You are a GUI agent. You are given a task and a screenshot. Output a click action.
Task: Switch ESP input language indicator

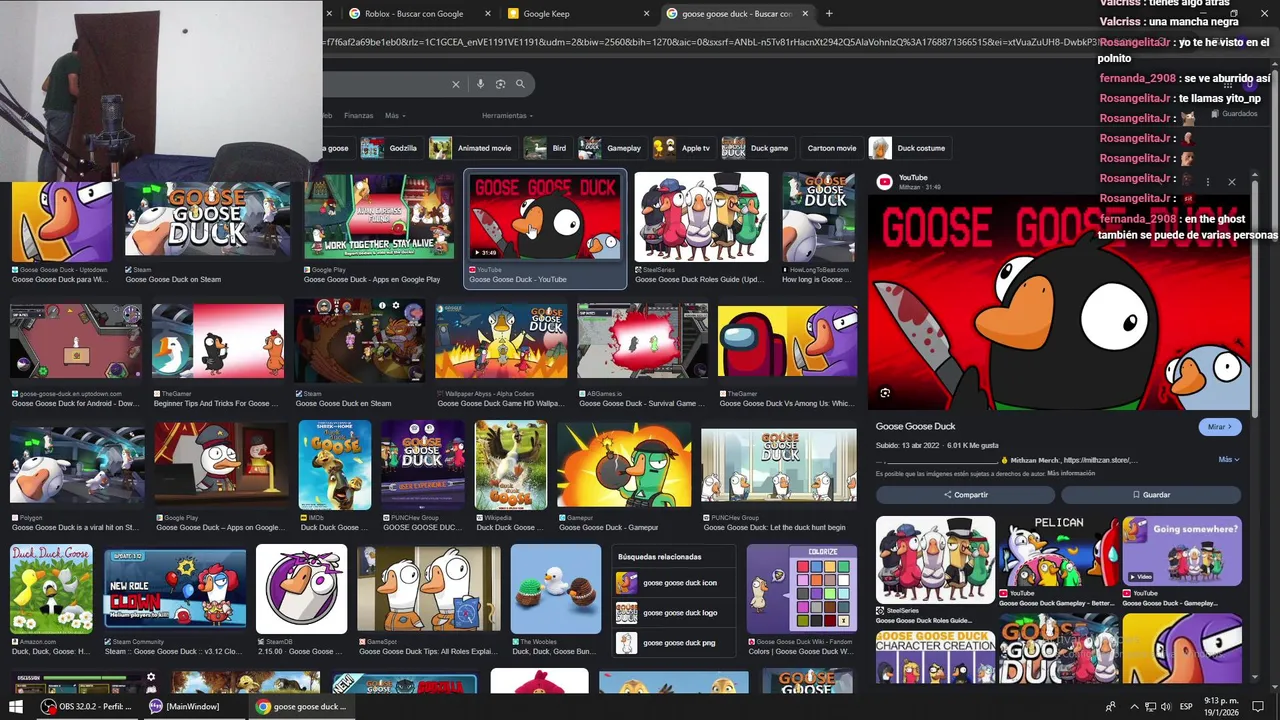[1188, 707]
